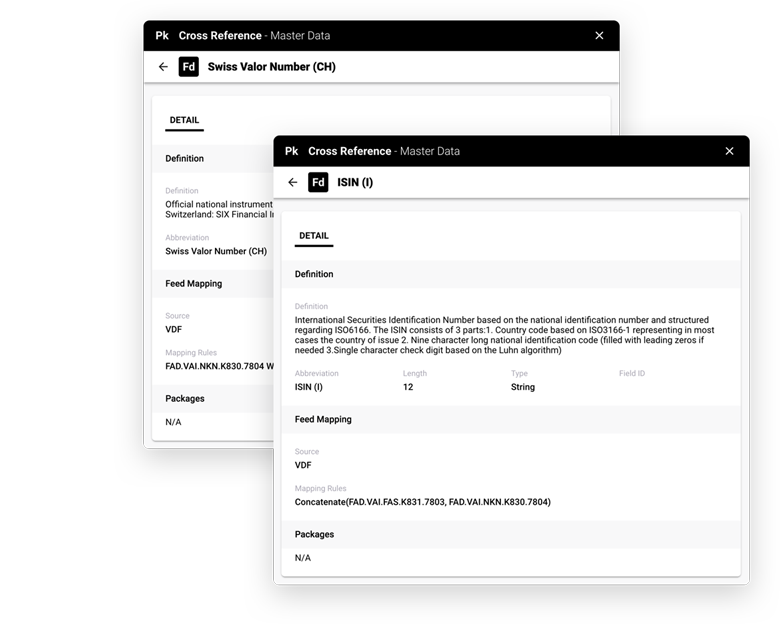Screen dimensions: 780x624
Task: Collapse the Definition section in ISIN window
Action: coord(314,274)
